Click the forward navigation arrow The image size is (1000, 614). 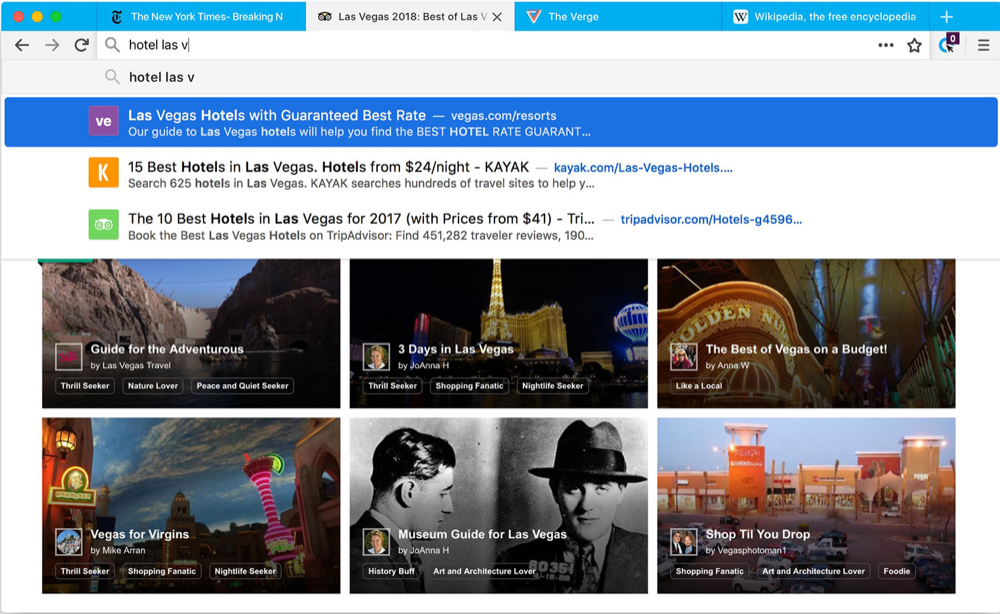coord(52,45)
